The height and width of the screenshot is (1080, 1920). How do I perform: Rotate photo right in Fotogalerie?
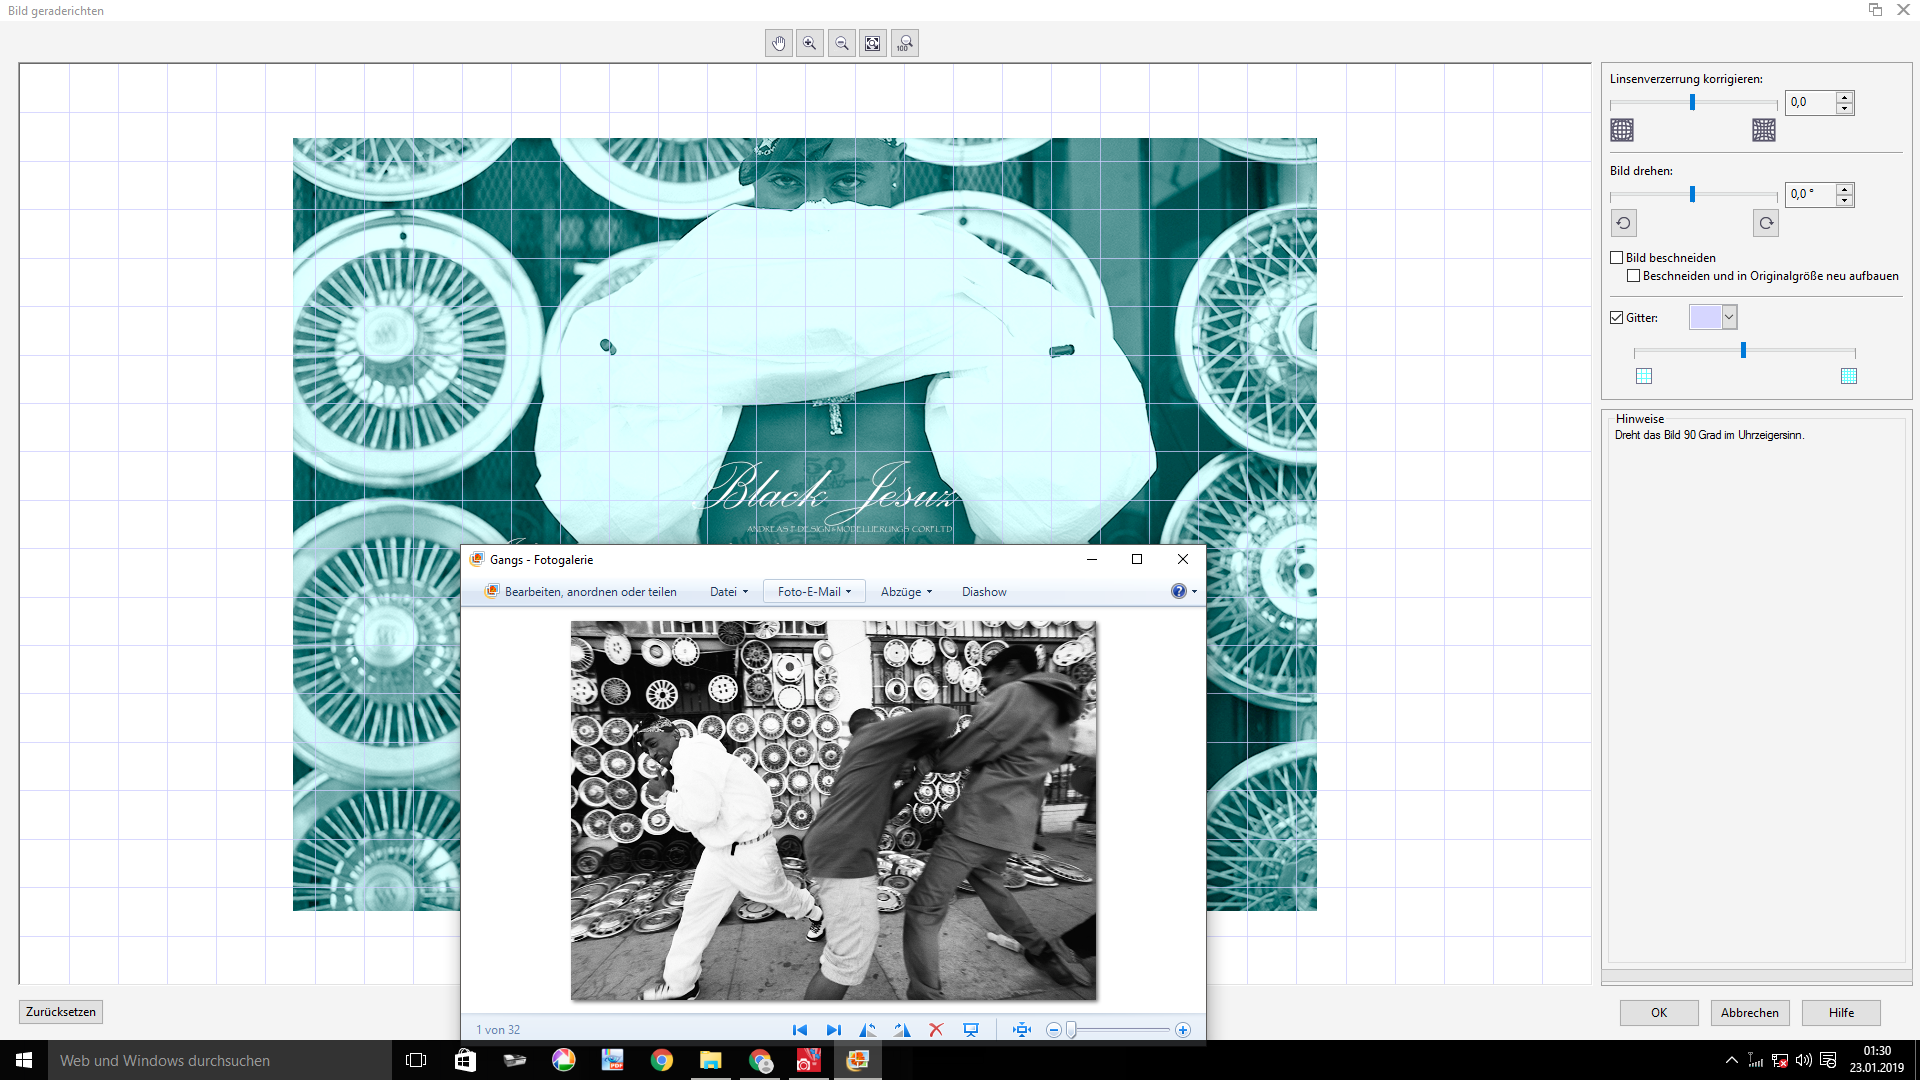[902, 1030]
